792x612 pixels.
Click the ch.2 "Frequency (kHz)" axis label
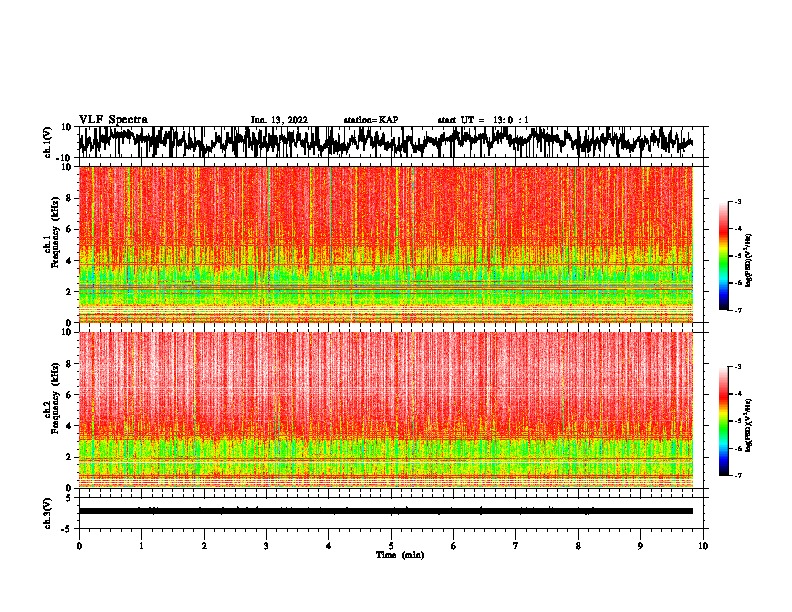55,398
